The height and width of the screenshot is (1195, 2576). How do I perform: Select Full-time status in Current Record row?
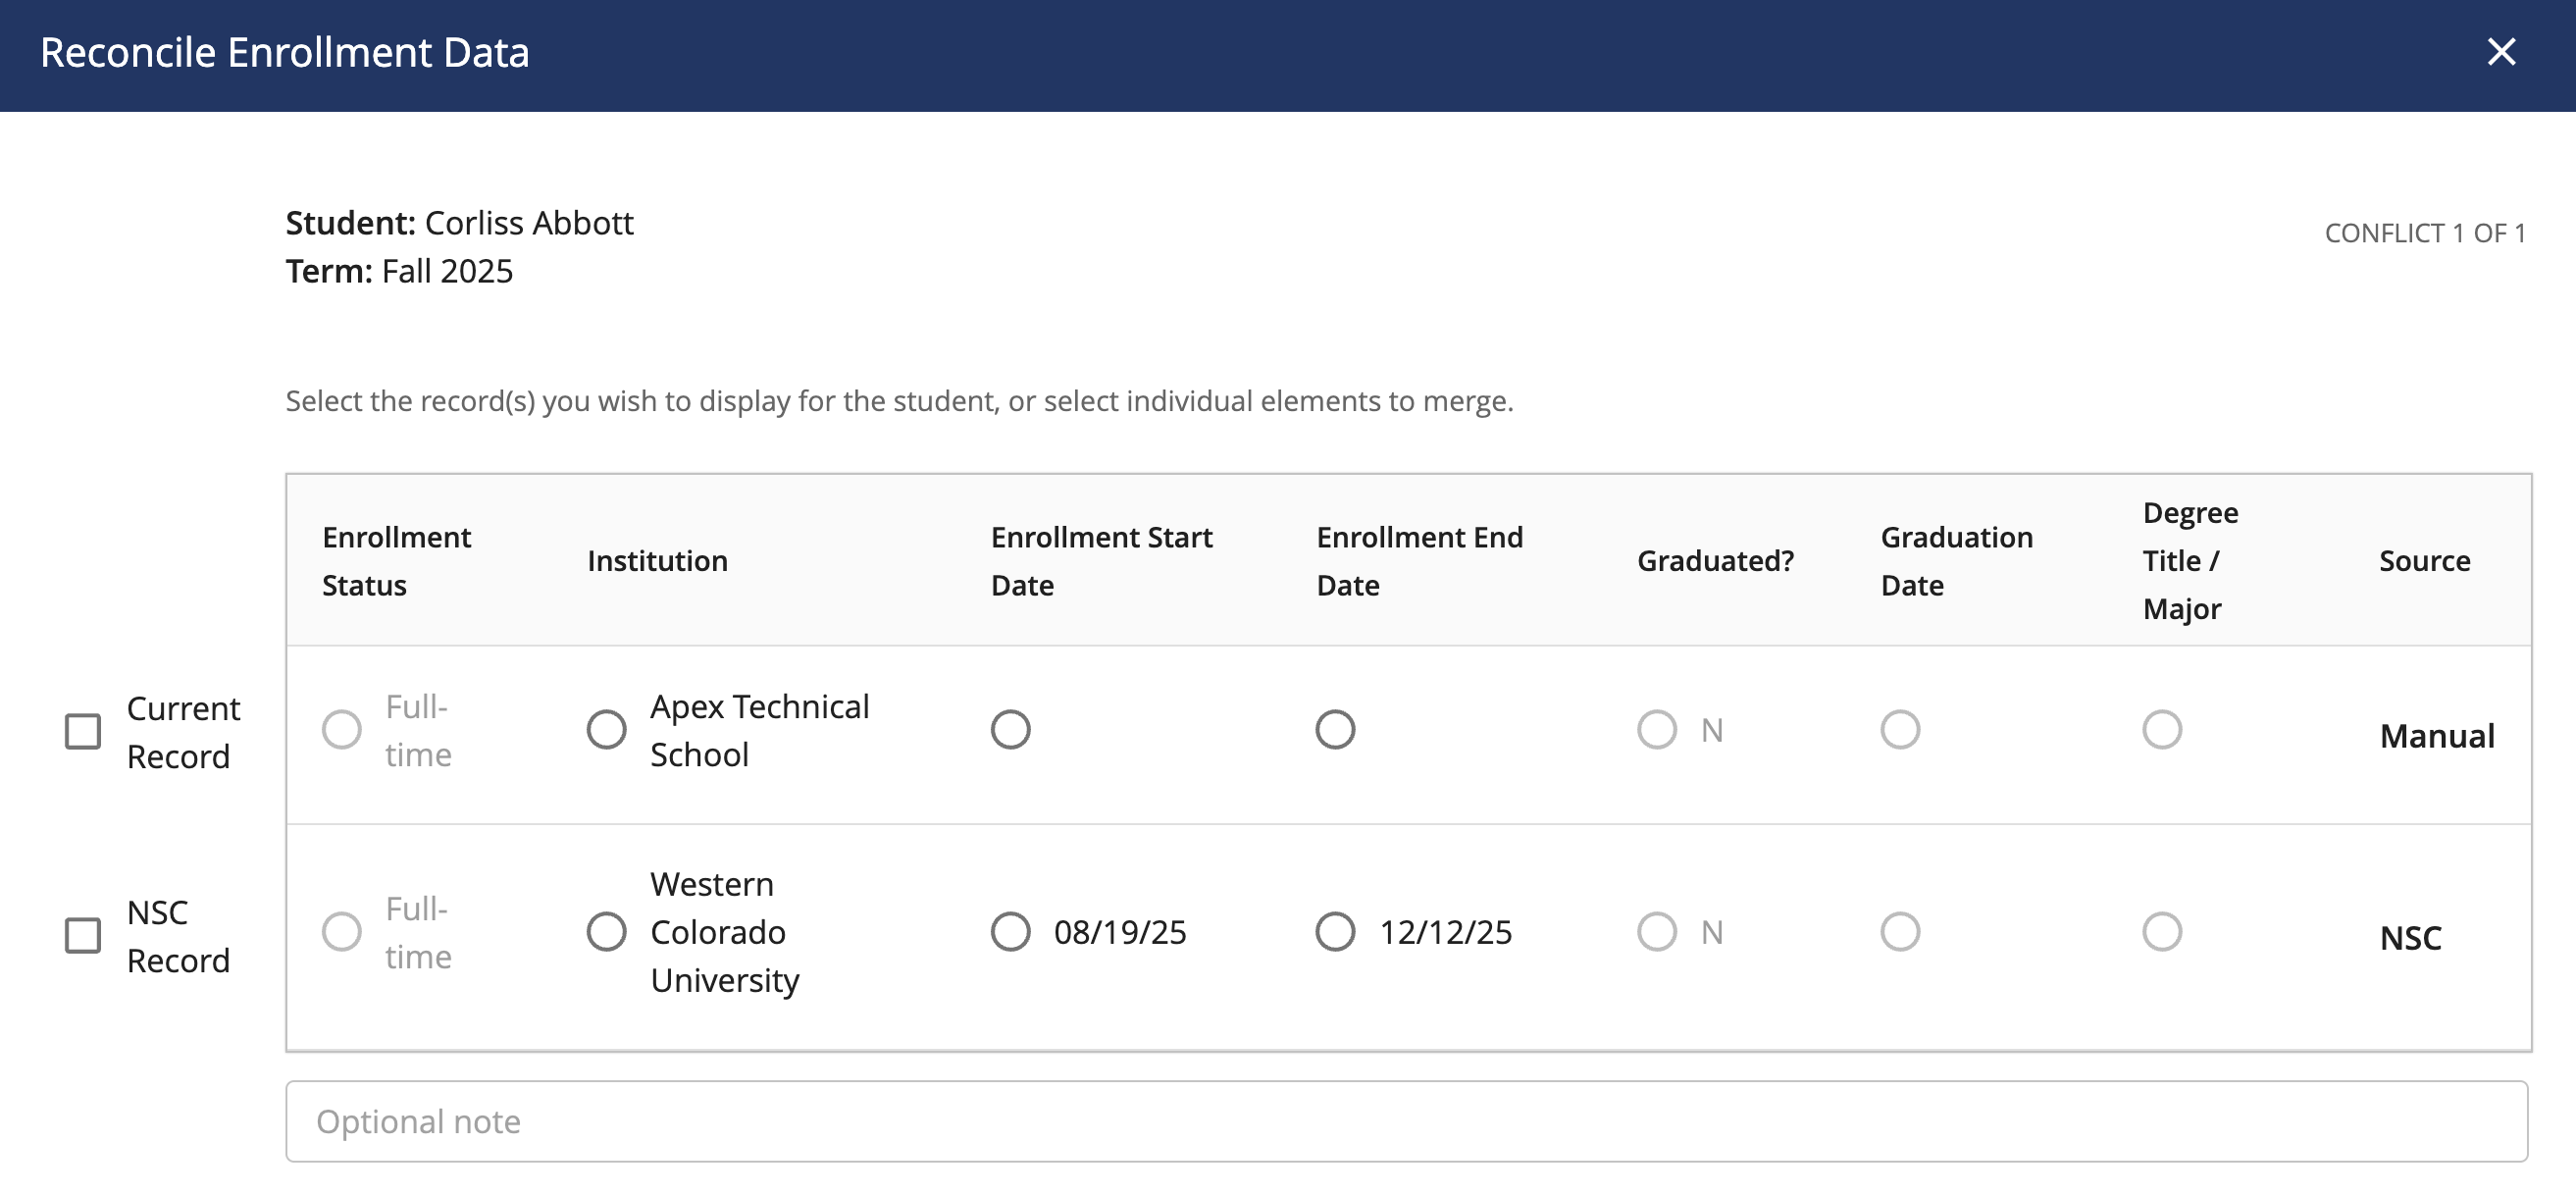[341, 729]
